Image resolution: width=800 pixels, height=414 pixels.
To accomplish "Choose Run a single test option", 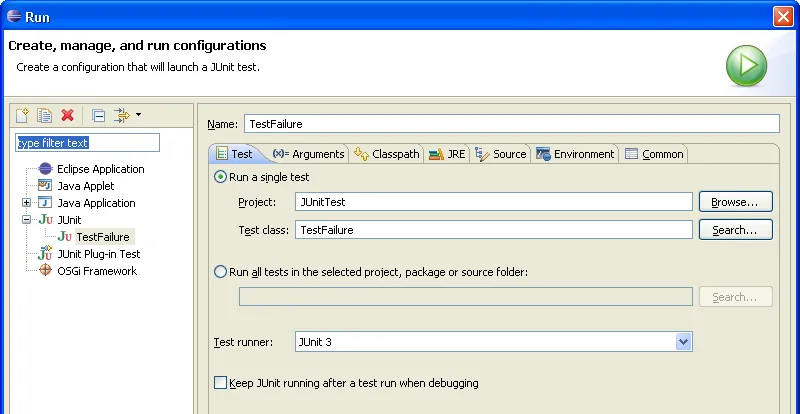I will point(262,177).
